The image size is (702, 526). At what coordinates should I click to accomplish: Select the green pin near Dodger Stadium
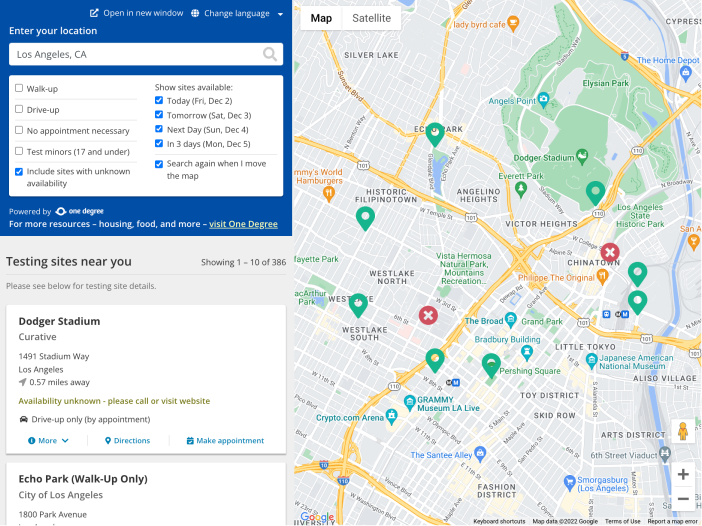[595, 193]
